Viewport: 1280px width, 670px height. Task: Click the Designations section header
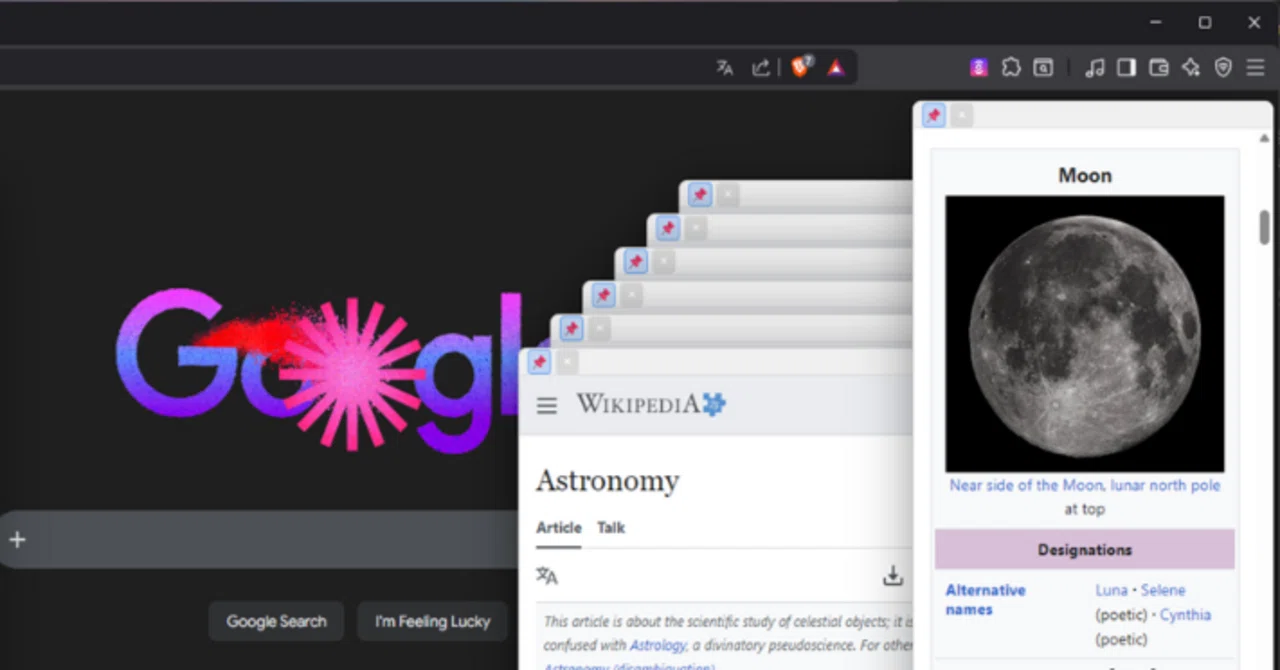coord(1085,550)
